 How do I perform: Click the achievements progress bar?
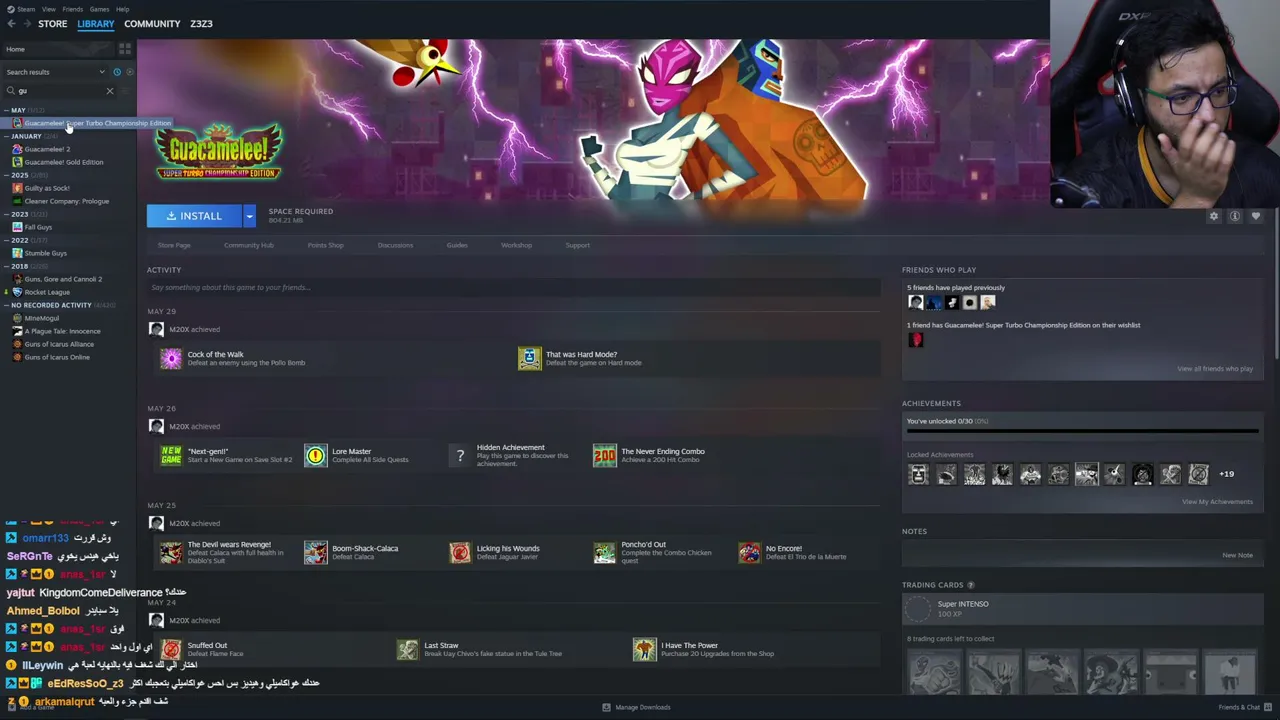(x=1083, y=433)
